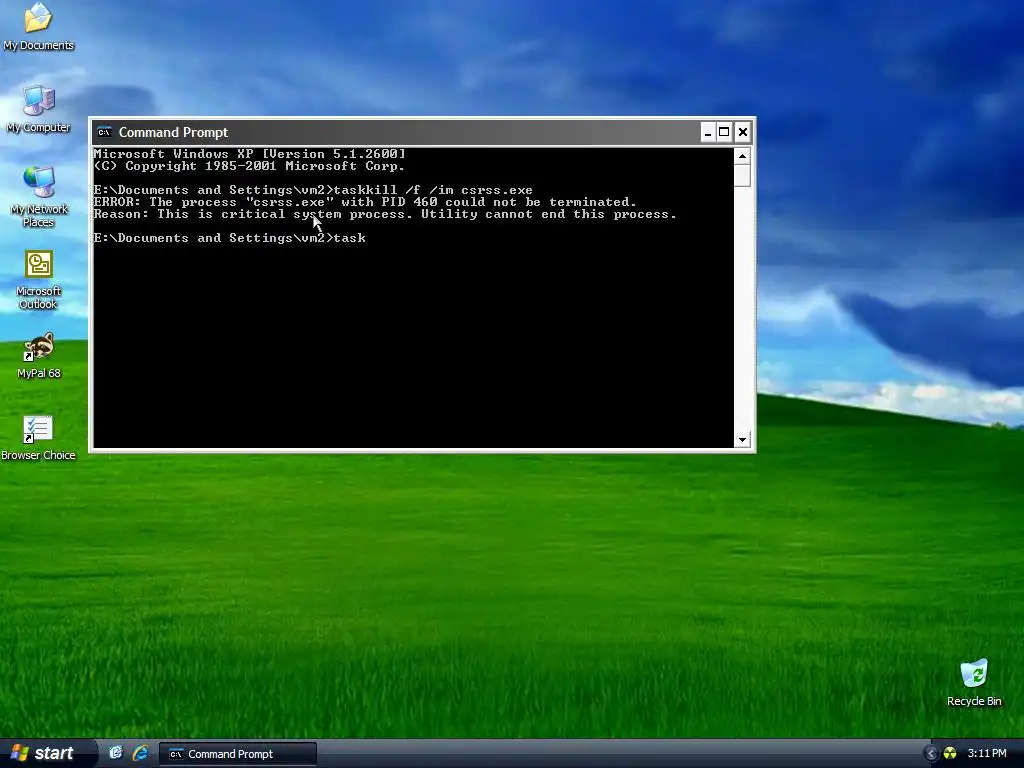Click the 'Microsoft Windows XP [Version 5.1.2600]' line
The width and height of the screenshot is (1024, 768).
(249, 154)
